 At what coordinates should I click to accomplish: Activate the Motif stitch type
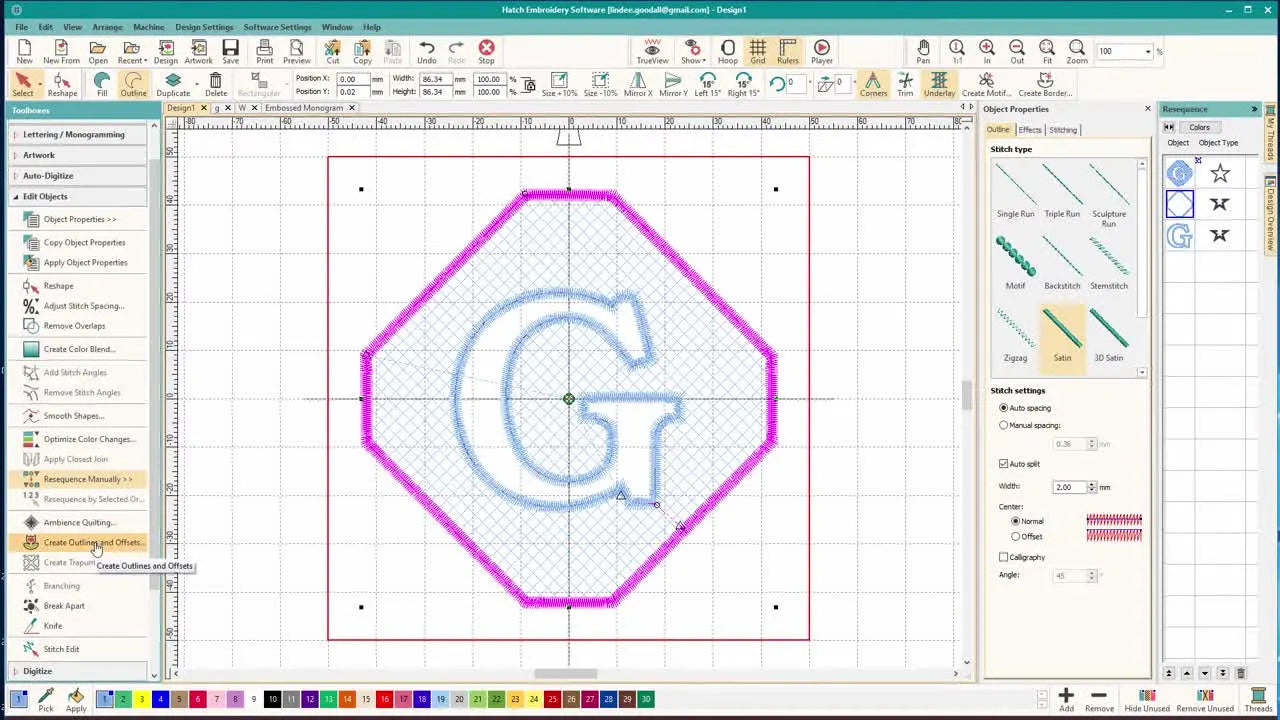coord(1015,260)
